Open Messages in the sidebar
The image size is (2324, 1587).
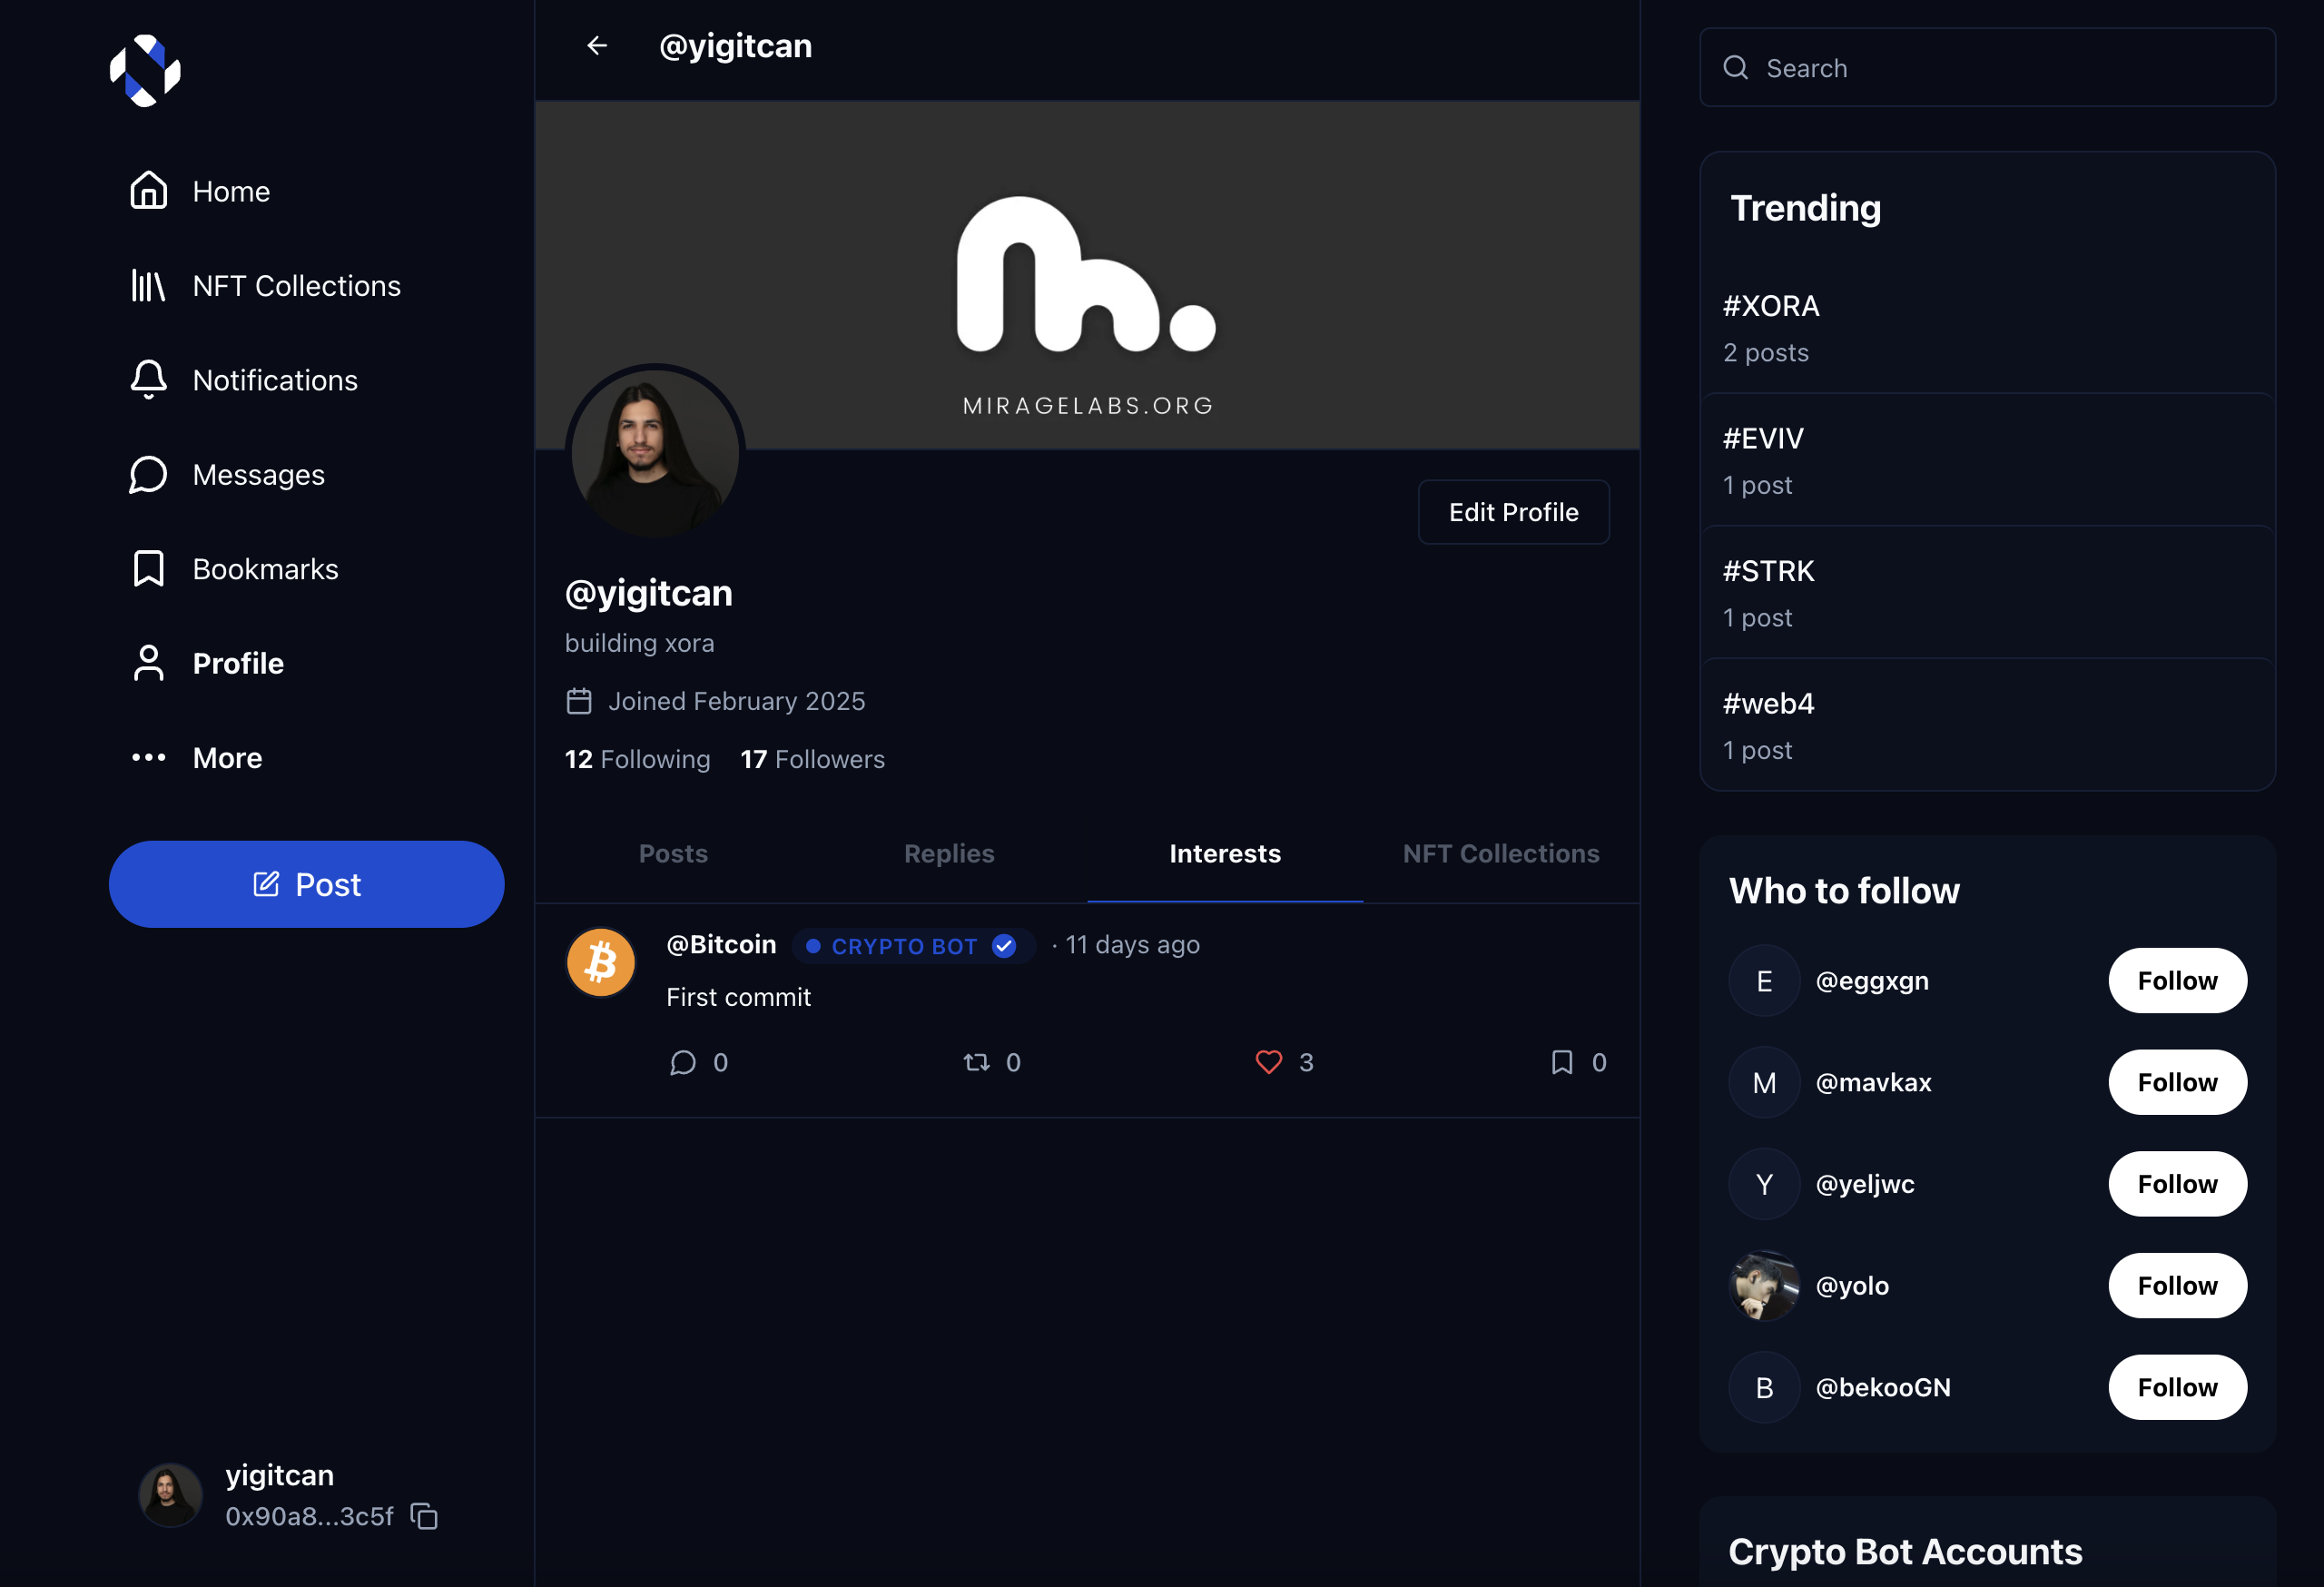tap(227, 474)
